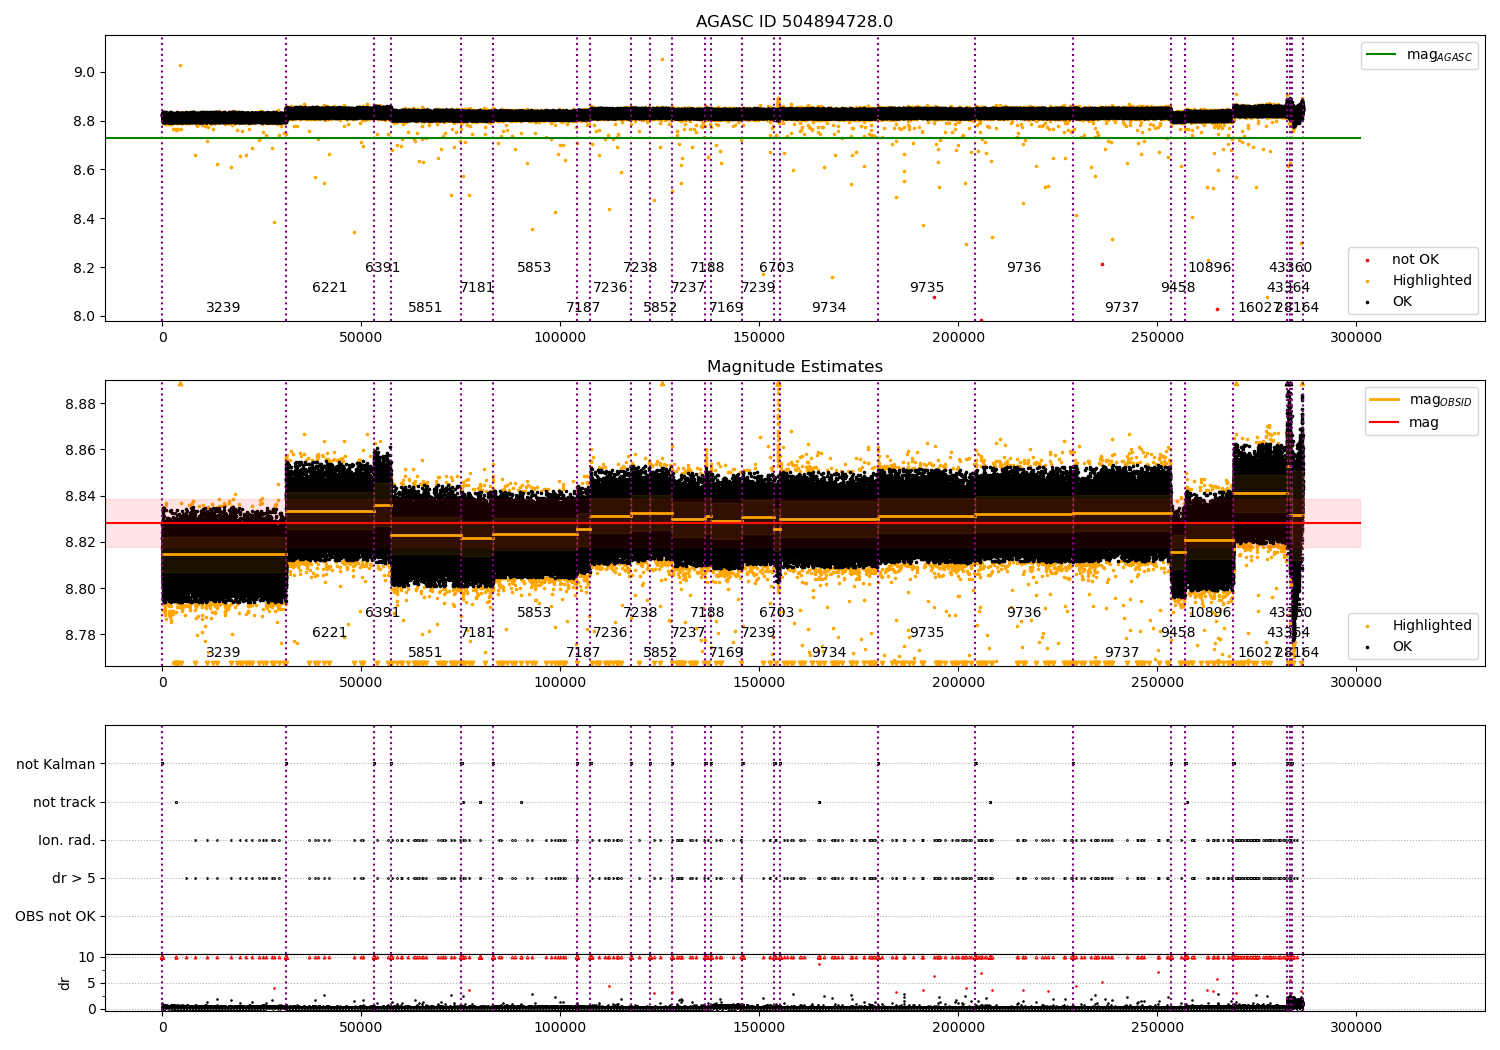Click obsid 3239 label in Magnitude Estimates plot
Image resolution: width=1500 pixels, height=1050 pixels.
[223, 653]
